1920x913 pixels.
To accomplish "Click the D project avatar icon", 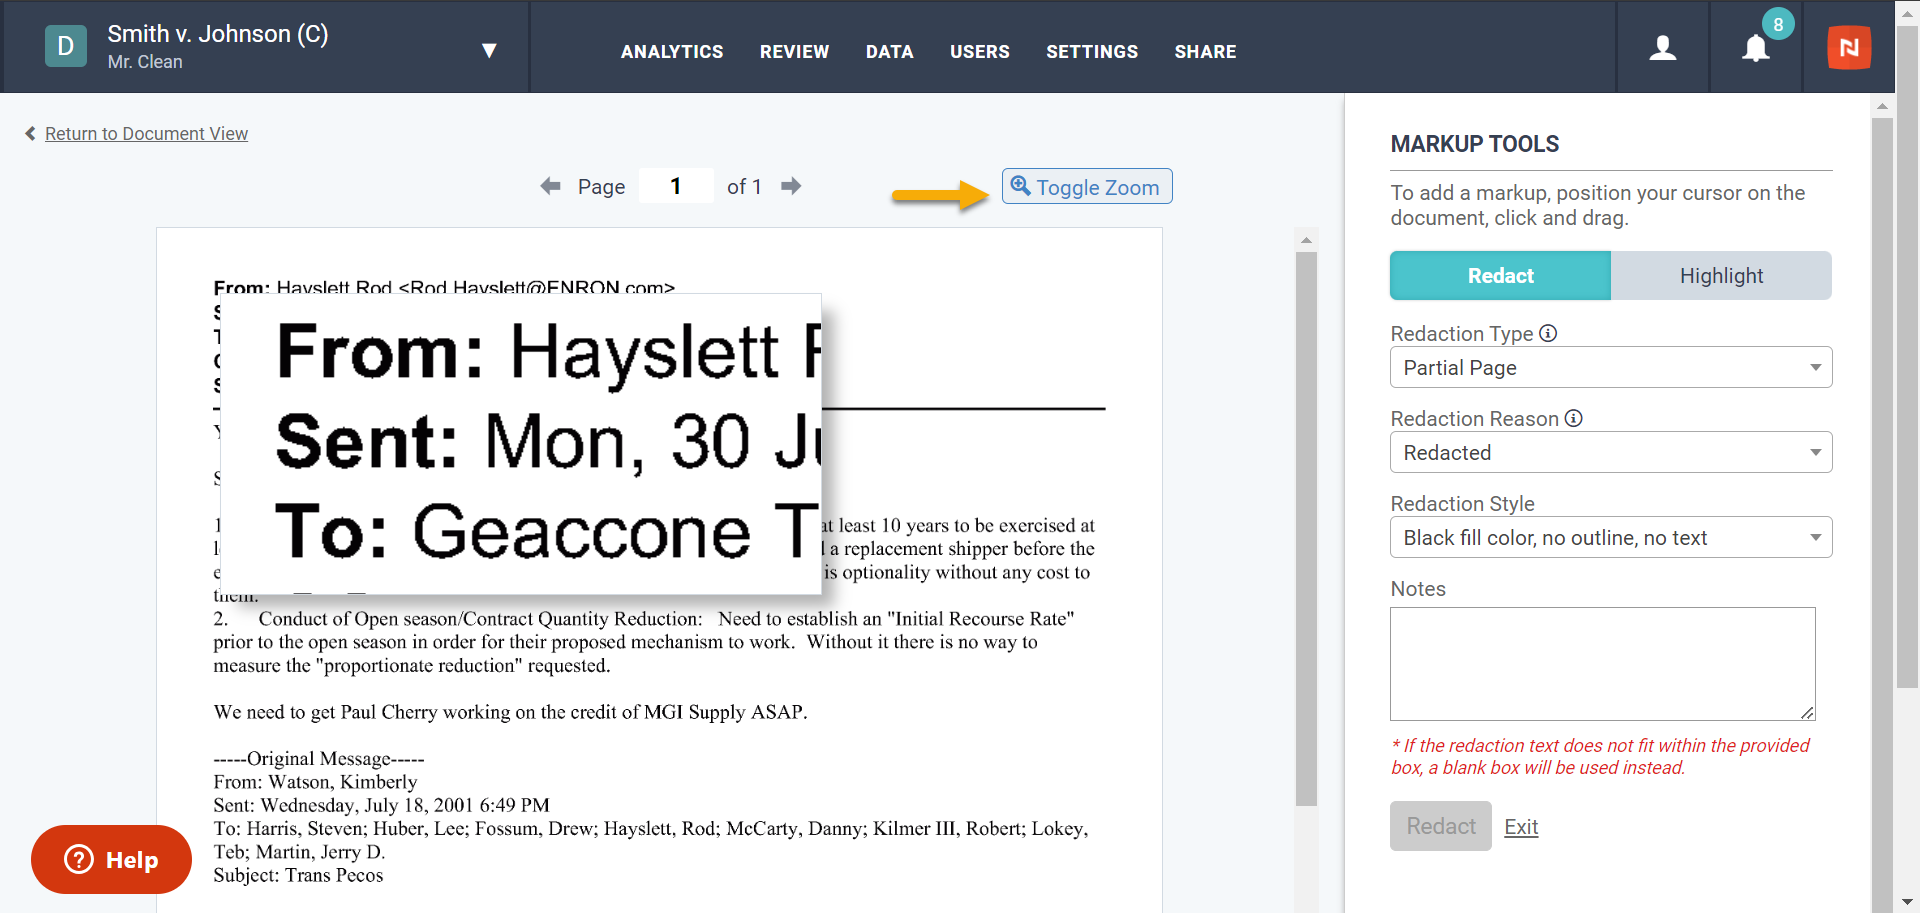I will [66, 46].
